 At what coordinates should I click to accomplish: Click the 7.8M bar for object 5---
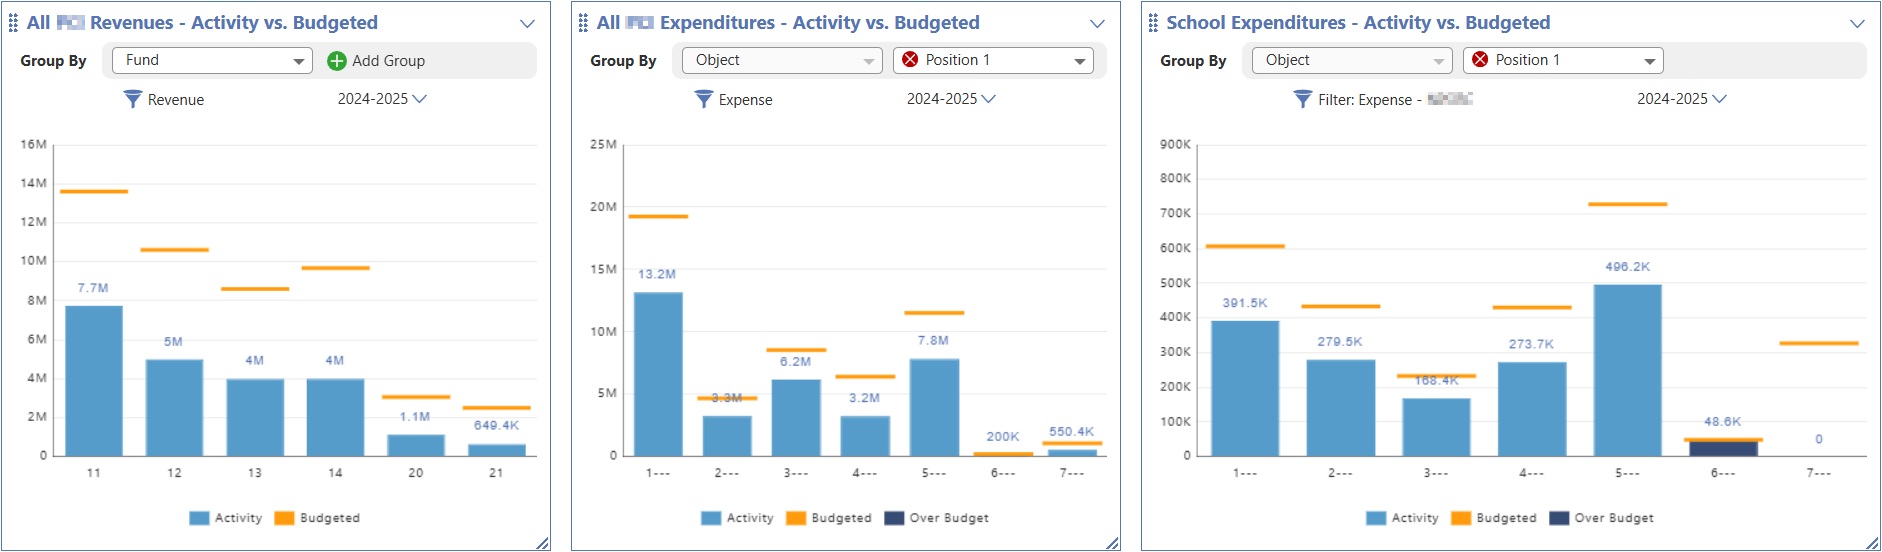934,407
